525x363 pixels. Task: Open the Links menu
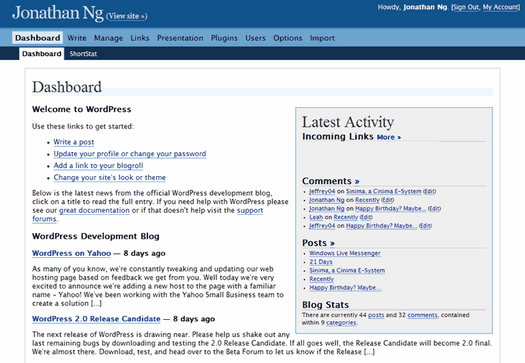tap(140, 38)
